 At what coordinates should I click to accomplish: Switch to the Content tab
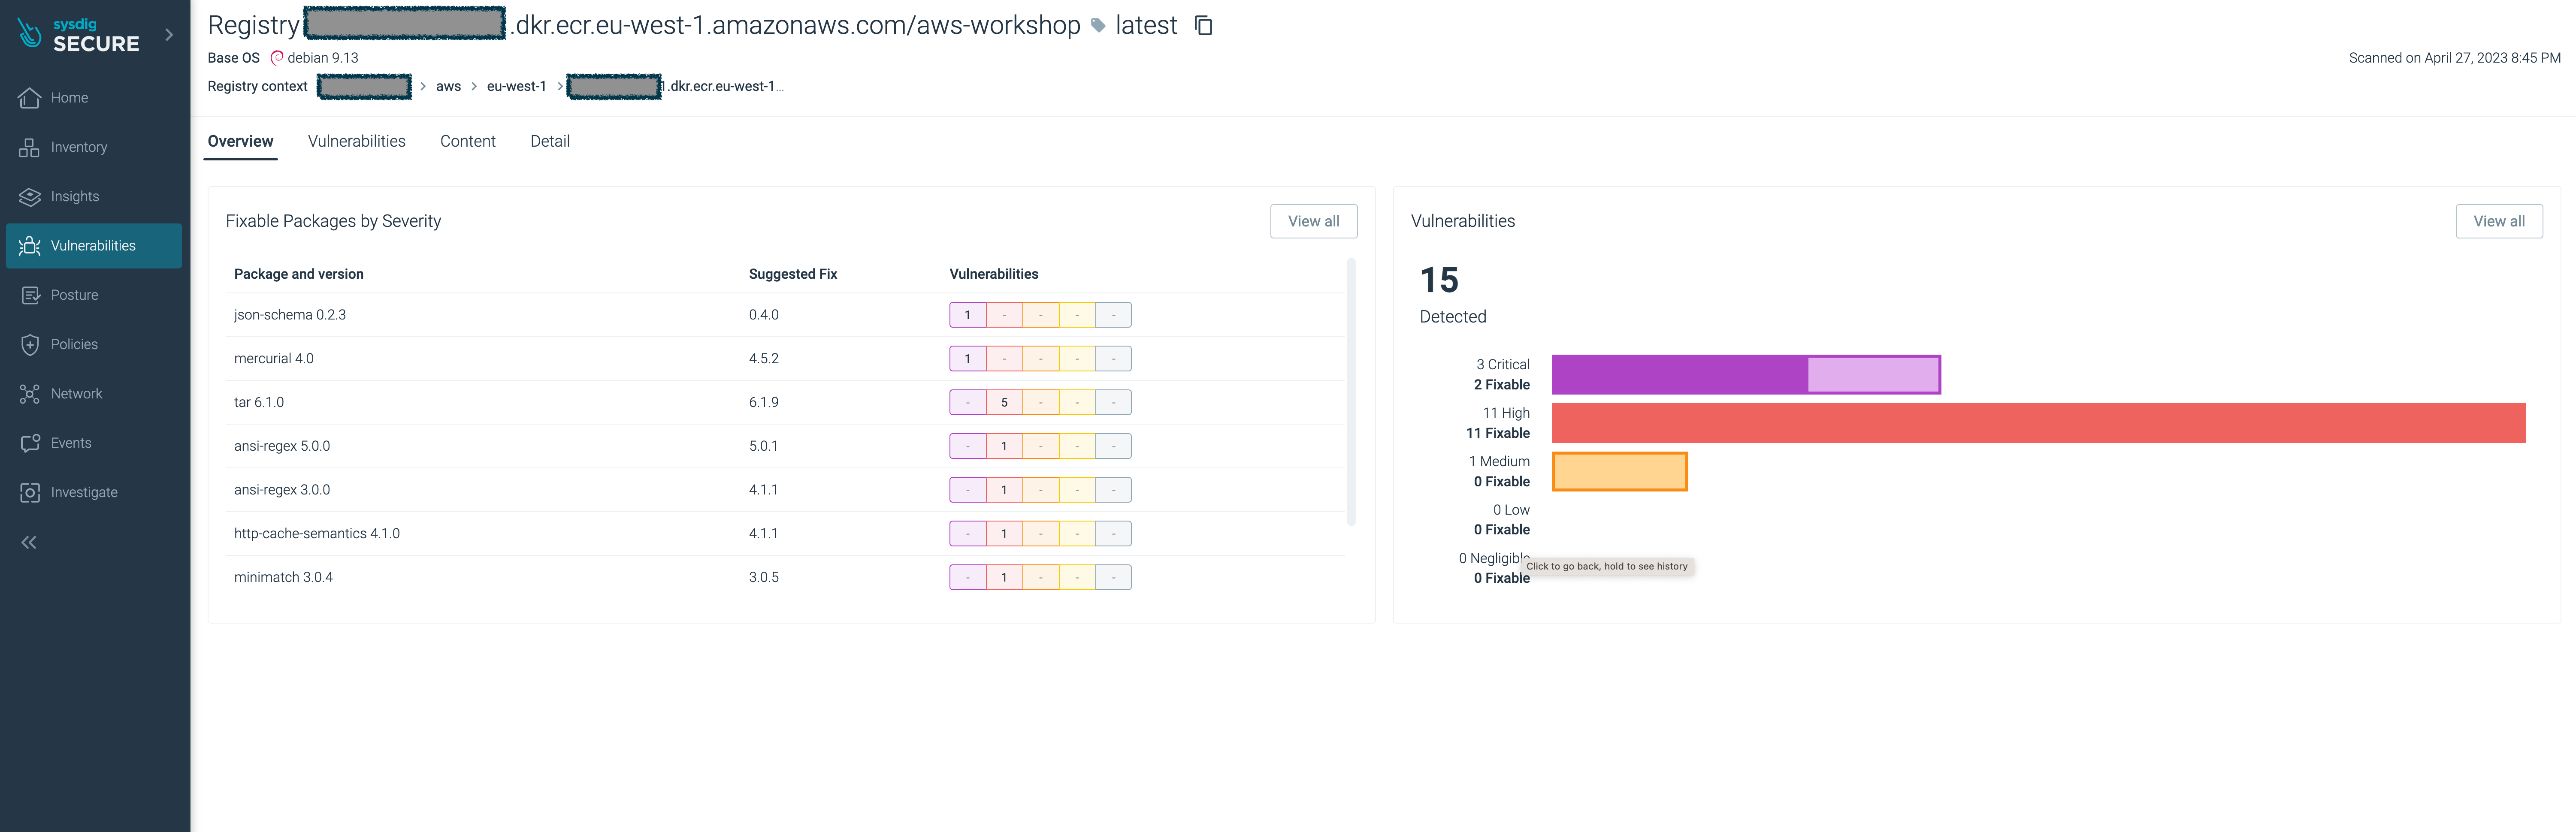(468, 142)
